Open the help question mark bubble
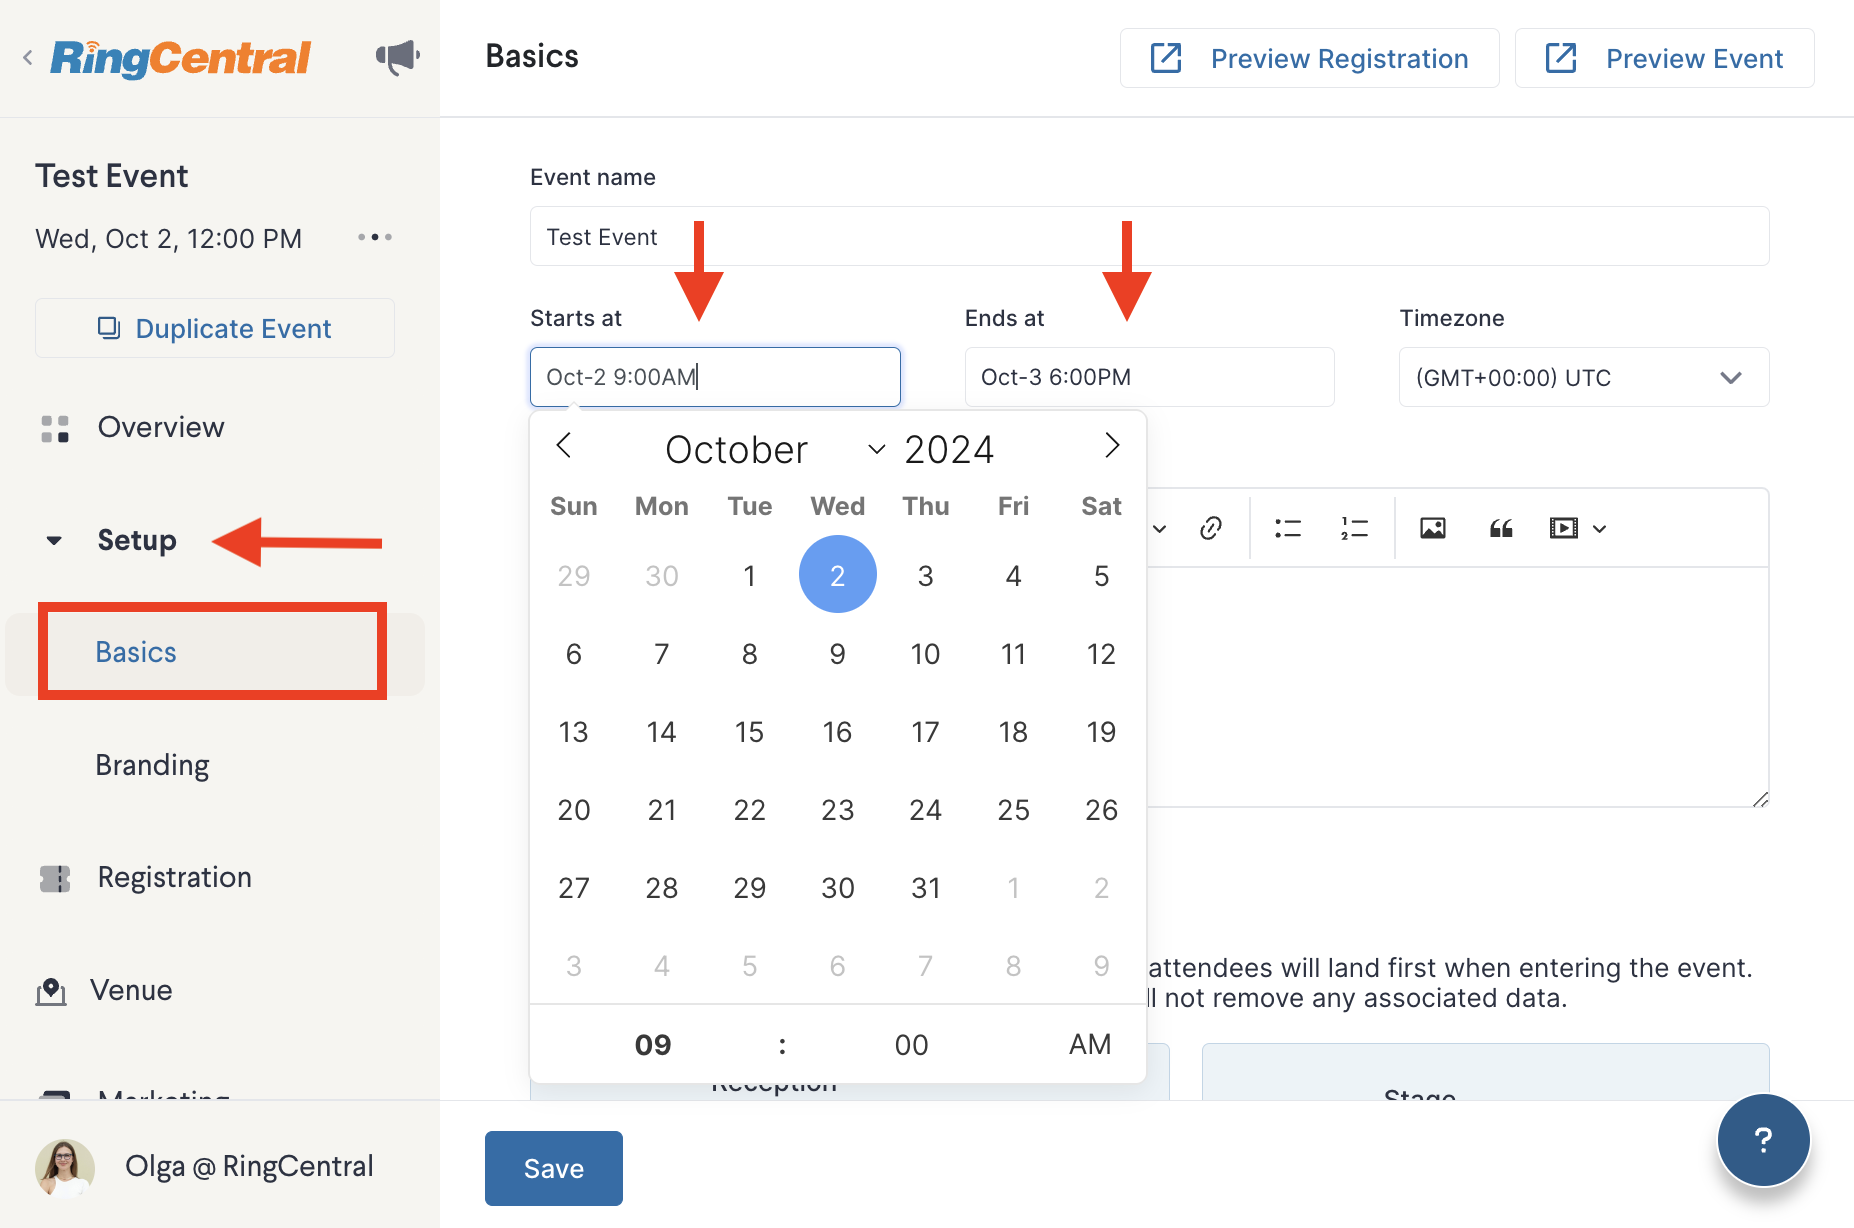The width and height of the screenshot is (1854, 1228). 1763,1139
